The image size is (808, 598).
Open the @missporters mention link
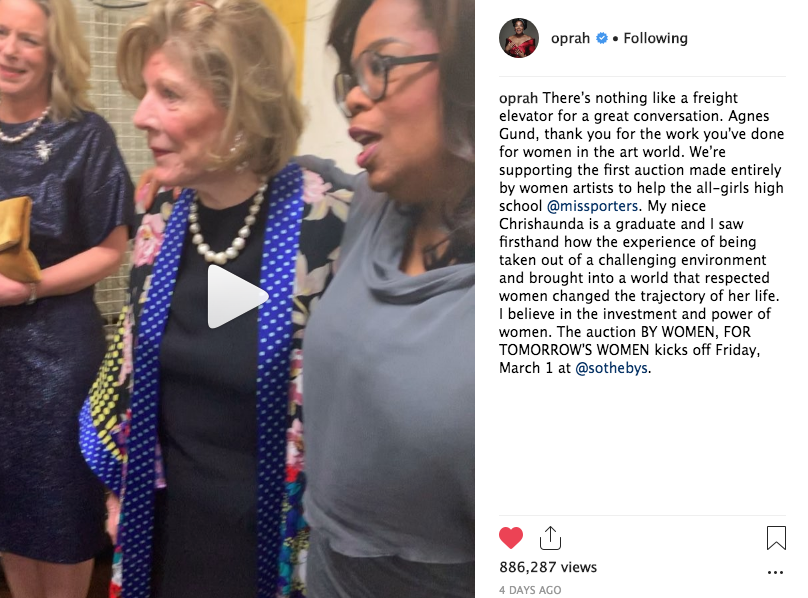pyautogui.click(x=592, y=206)
